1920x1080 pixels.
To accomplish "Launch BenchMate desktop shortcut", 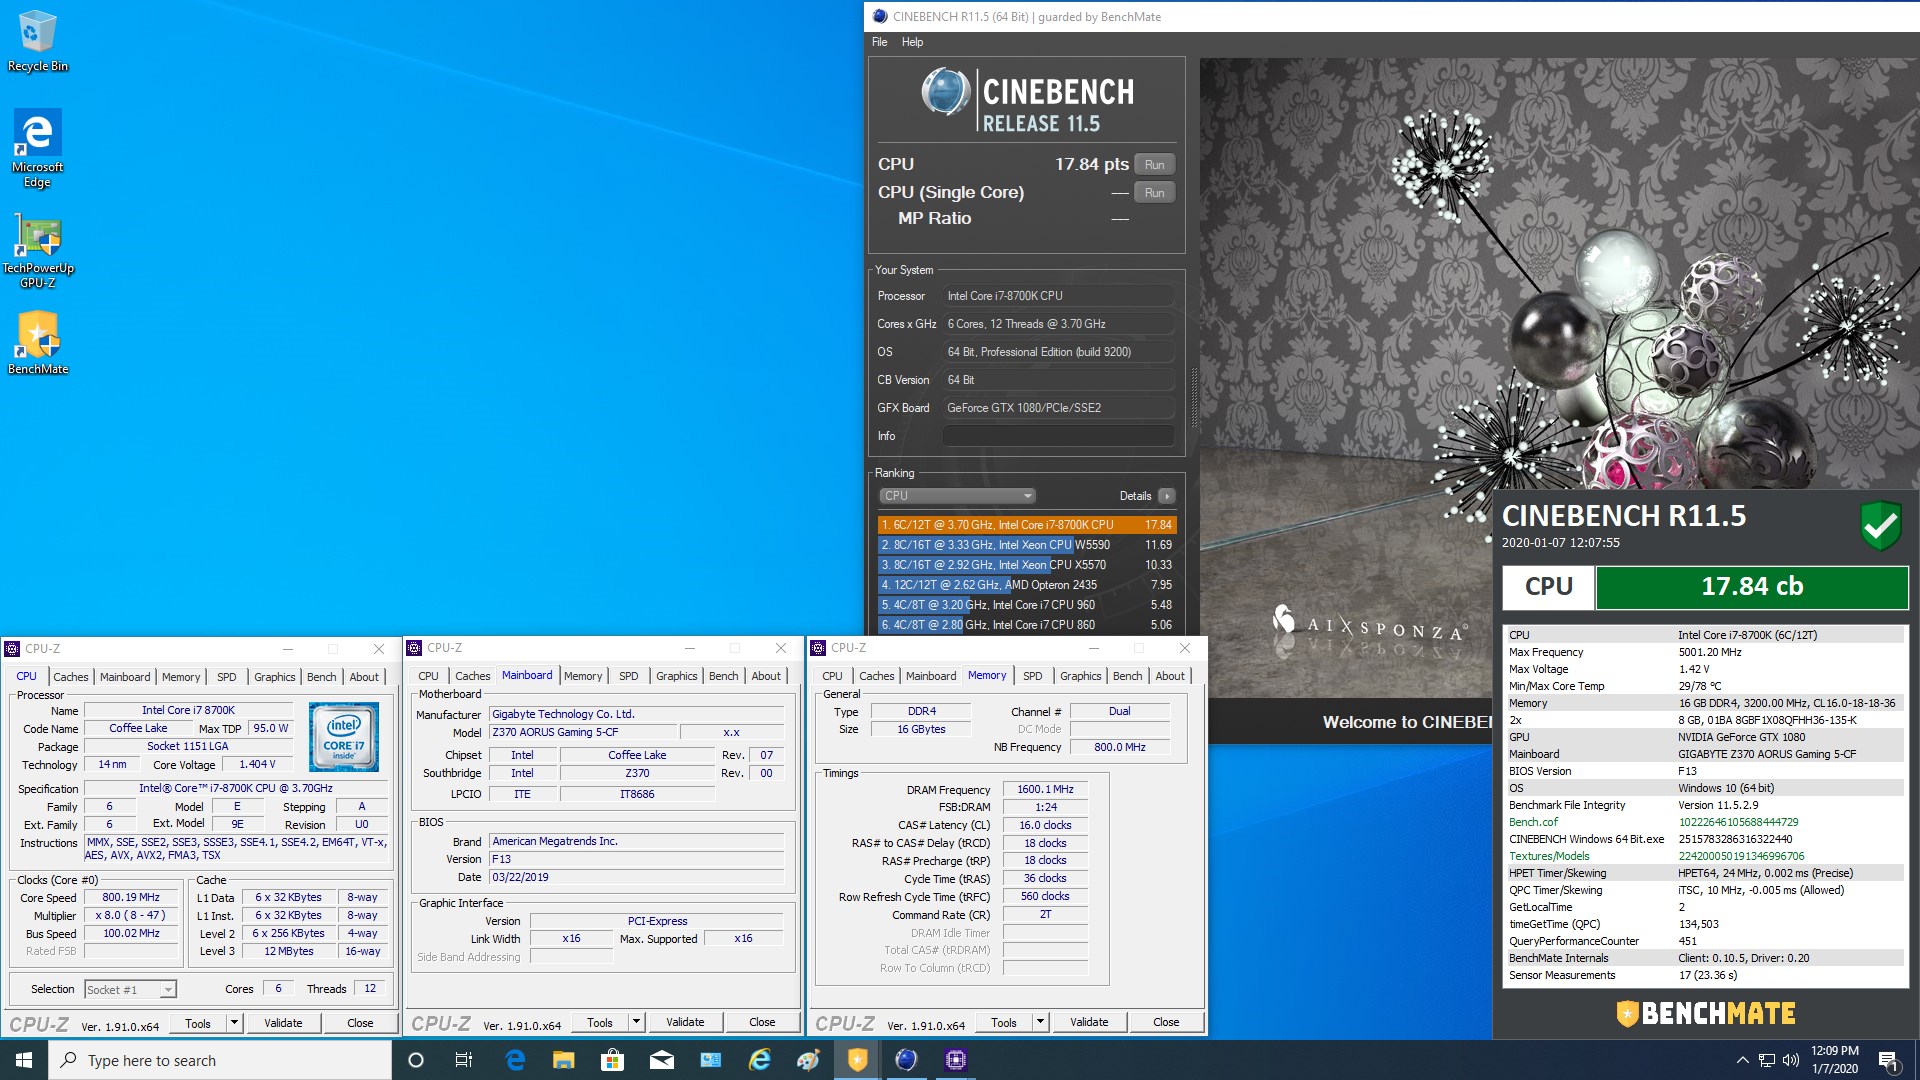I will point(37,342).
